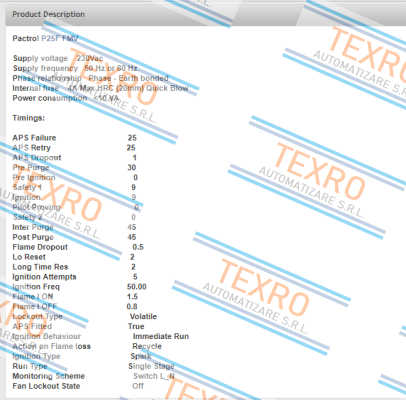Screen dimensions: 406x400
Task: Select the 'Volatile' lockout type value
Action: coord(143,317)
